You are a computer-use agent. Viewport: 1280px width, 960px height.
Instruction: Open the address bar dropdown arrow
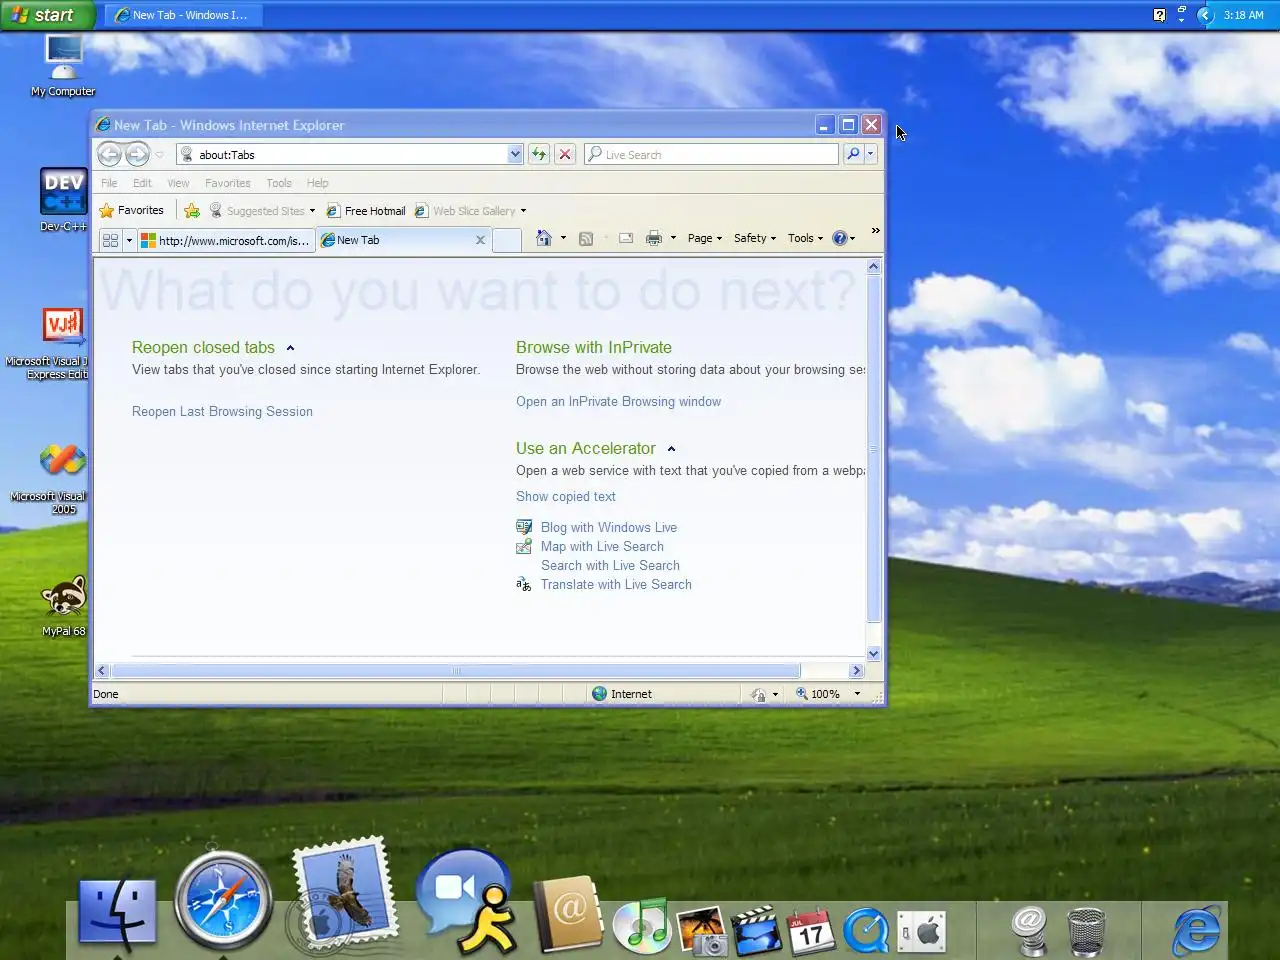coord(515,154)
